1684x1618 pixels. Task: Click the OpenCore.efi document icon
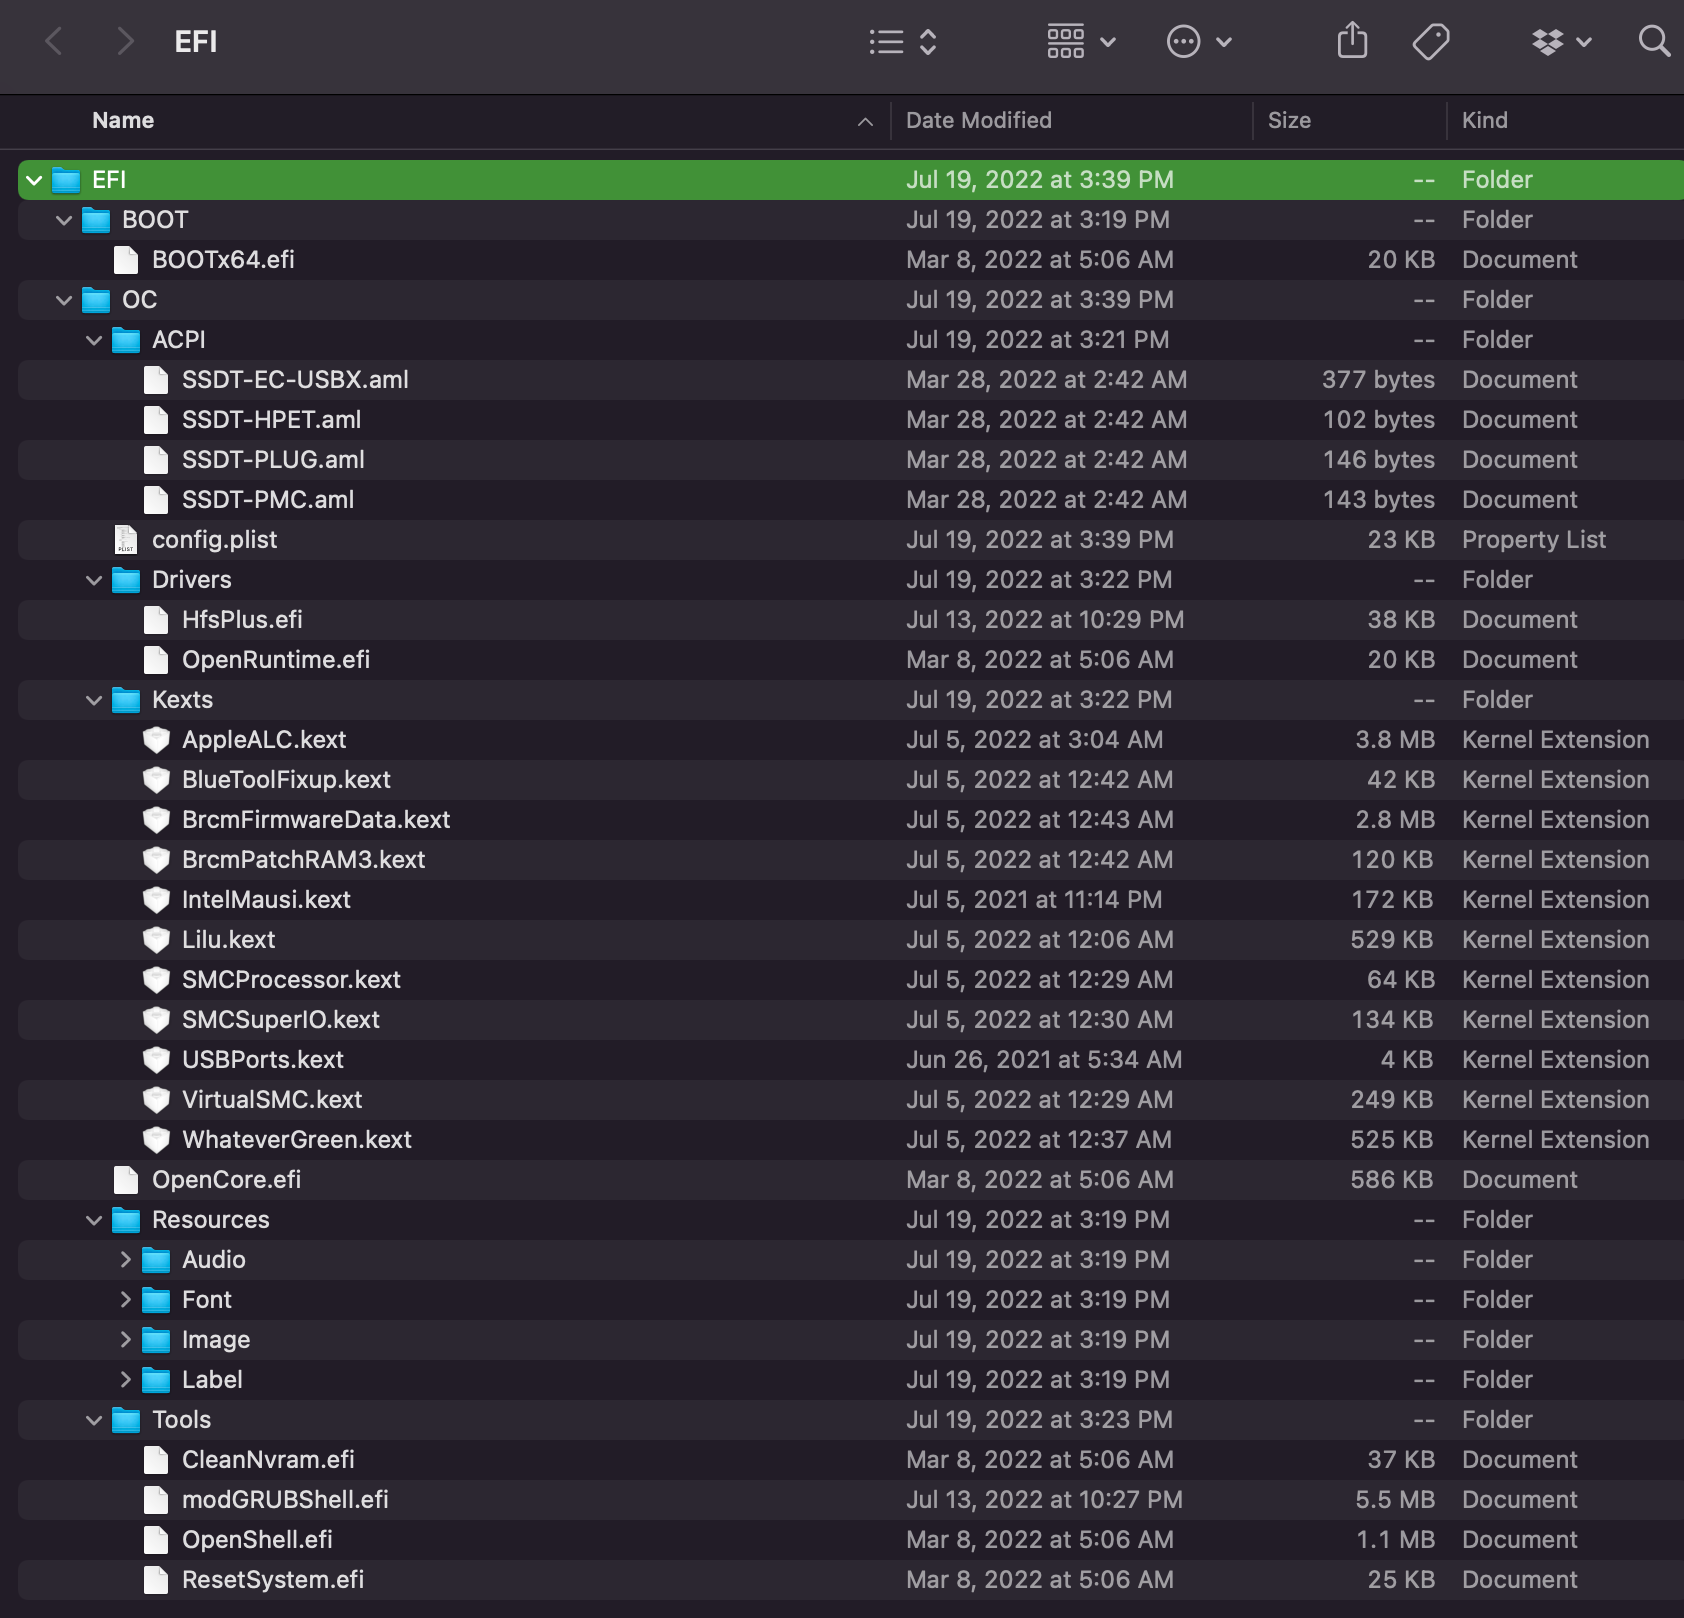pyautogui.click(x=126, y=1180)
